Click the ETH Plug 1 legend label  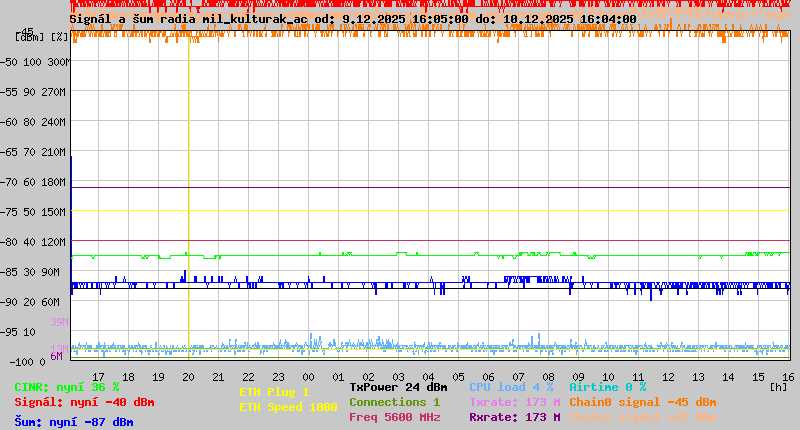point(274,392)
